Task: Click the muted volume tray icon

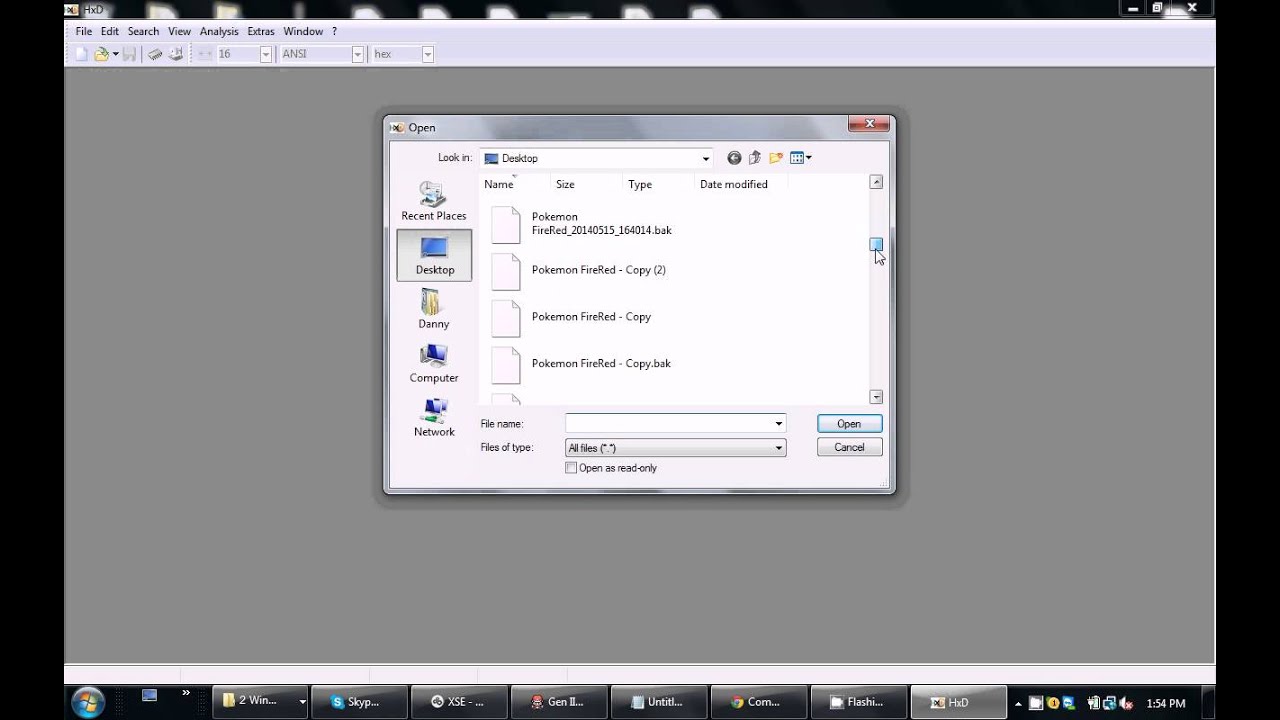Action: click(x=1126, y=703)
